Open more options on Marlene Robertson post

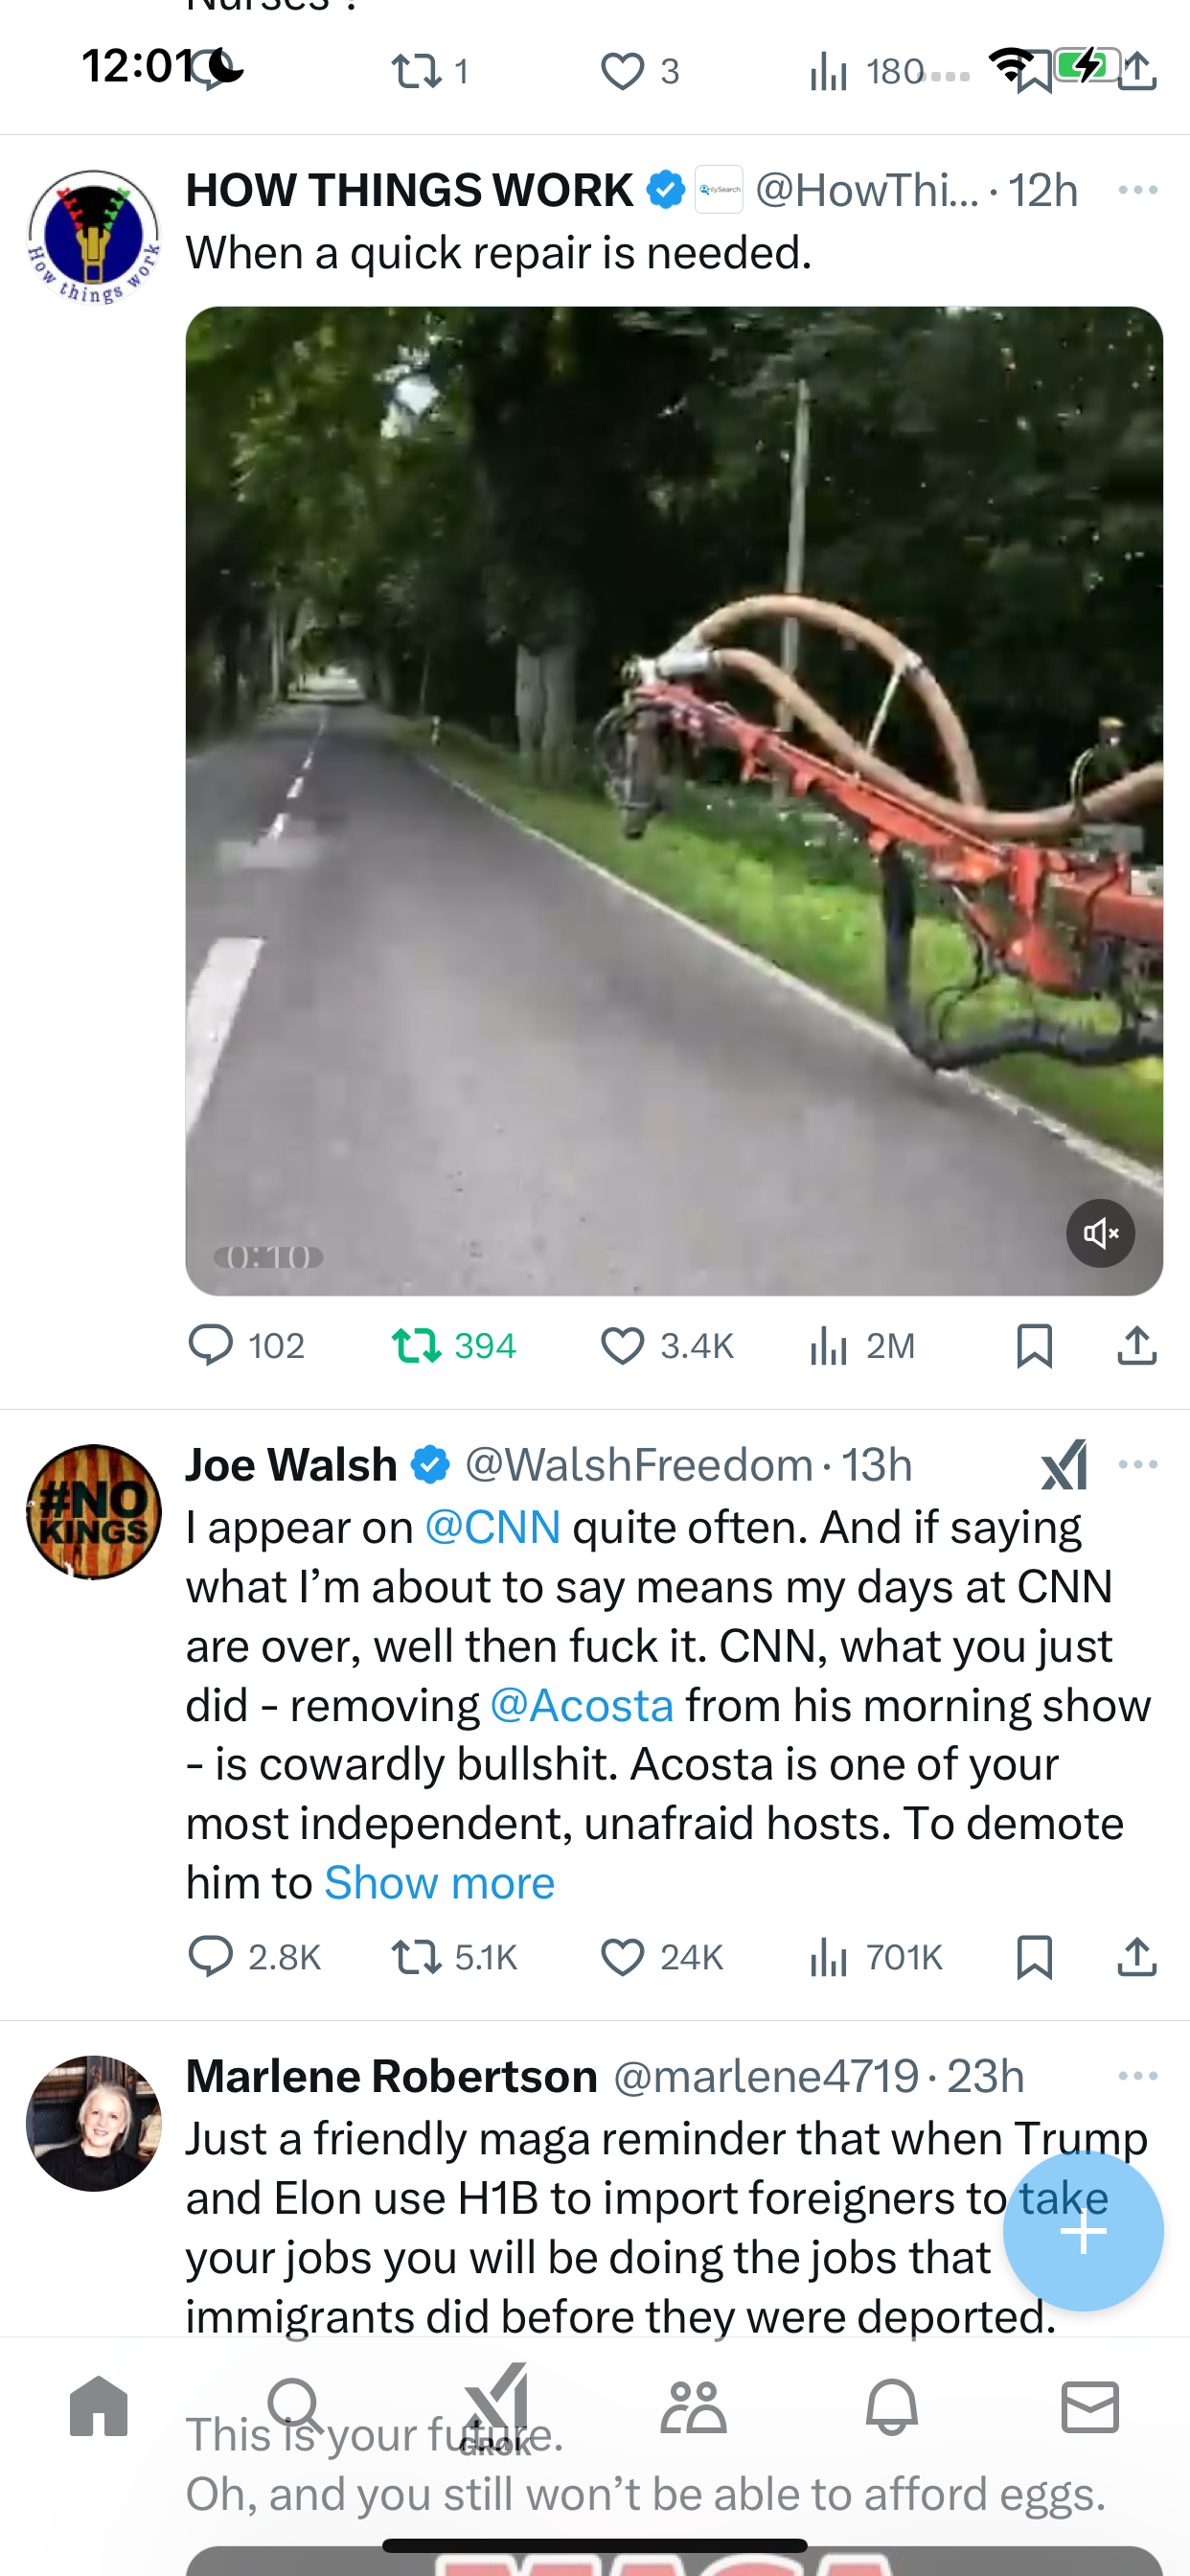coord(1138,2076)
